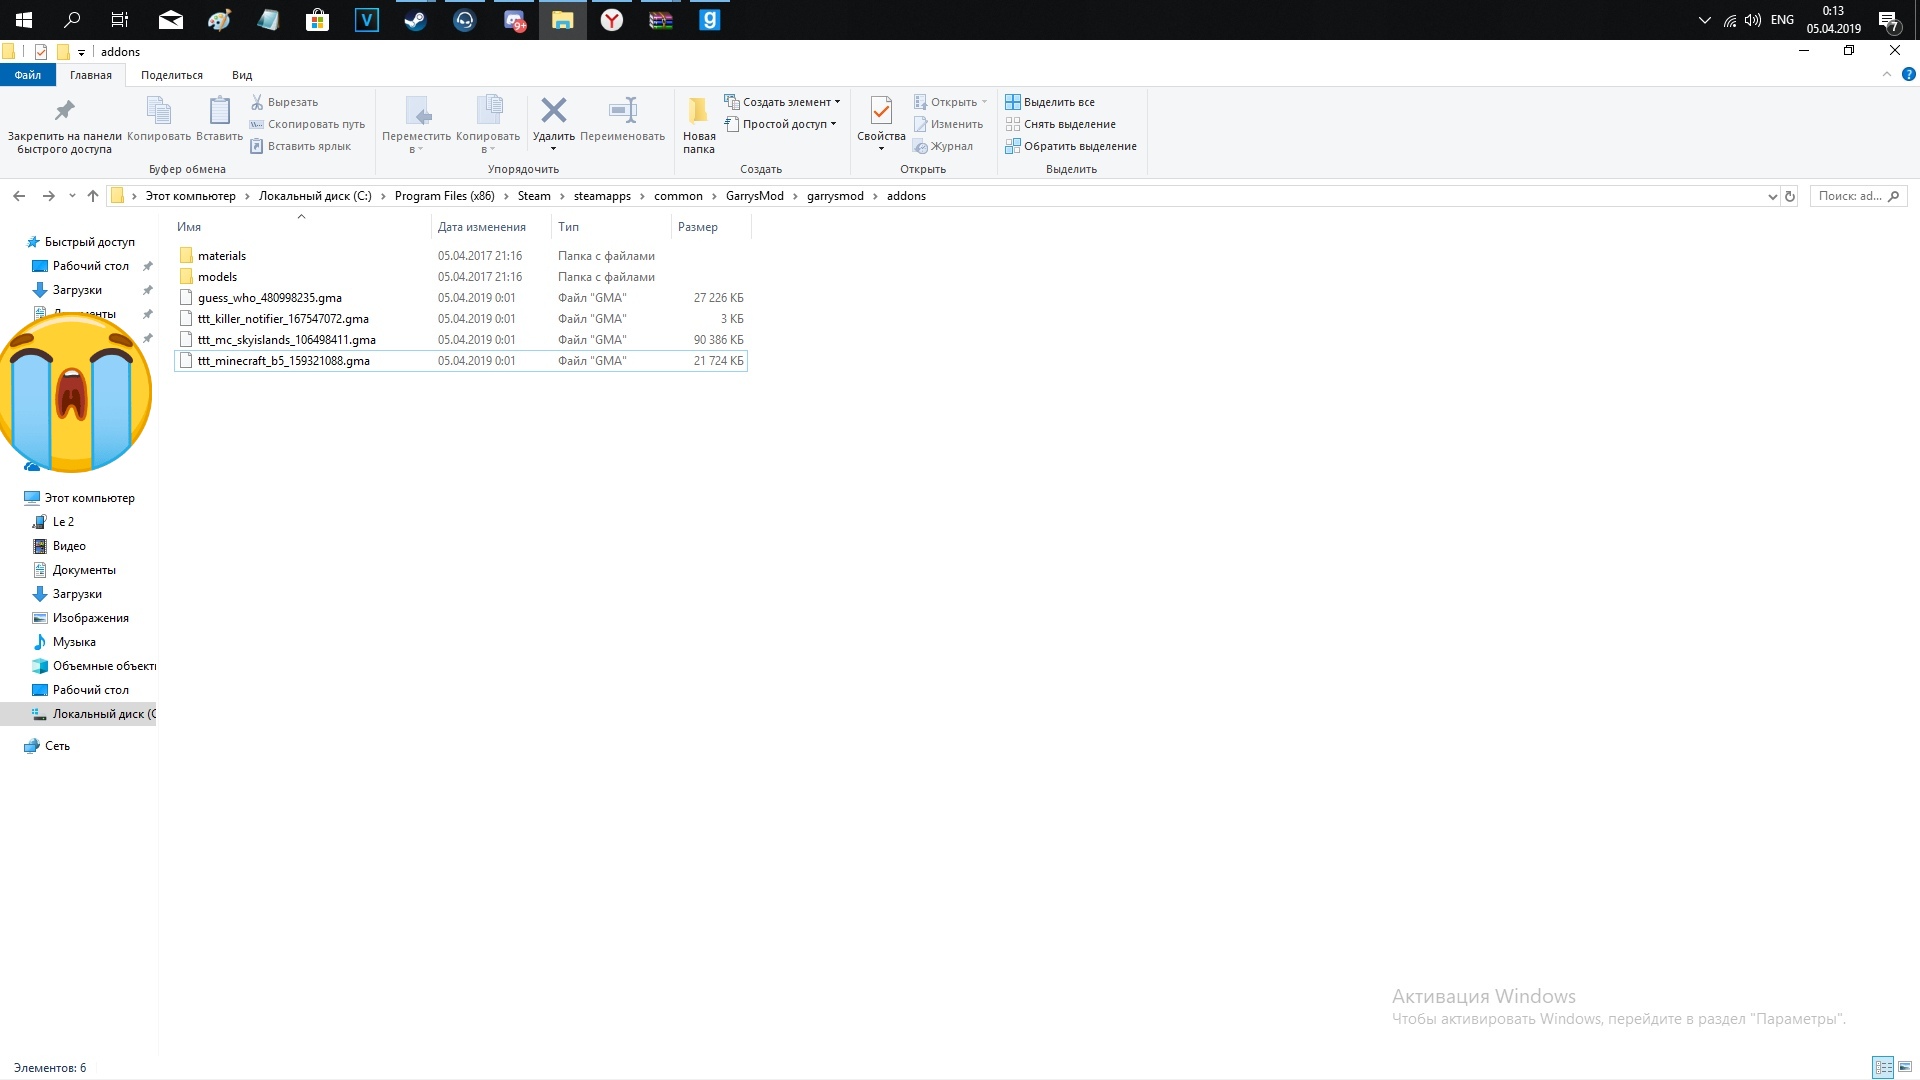The image size is (1920, 1080).
Task: Switch to details view icon in status bar
Action: pyautogui.click(x=1882, y=1068)
